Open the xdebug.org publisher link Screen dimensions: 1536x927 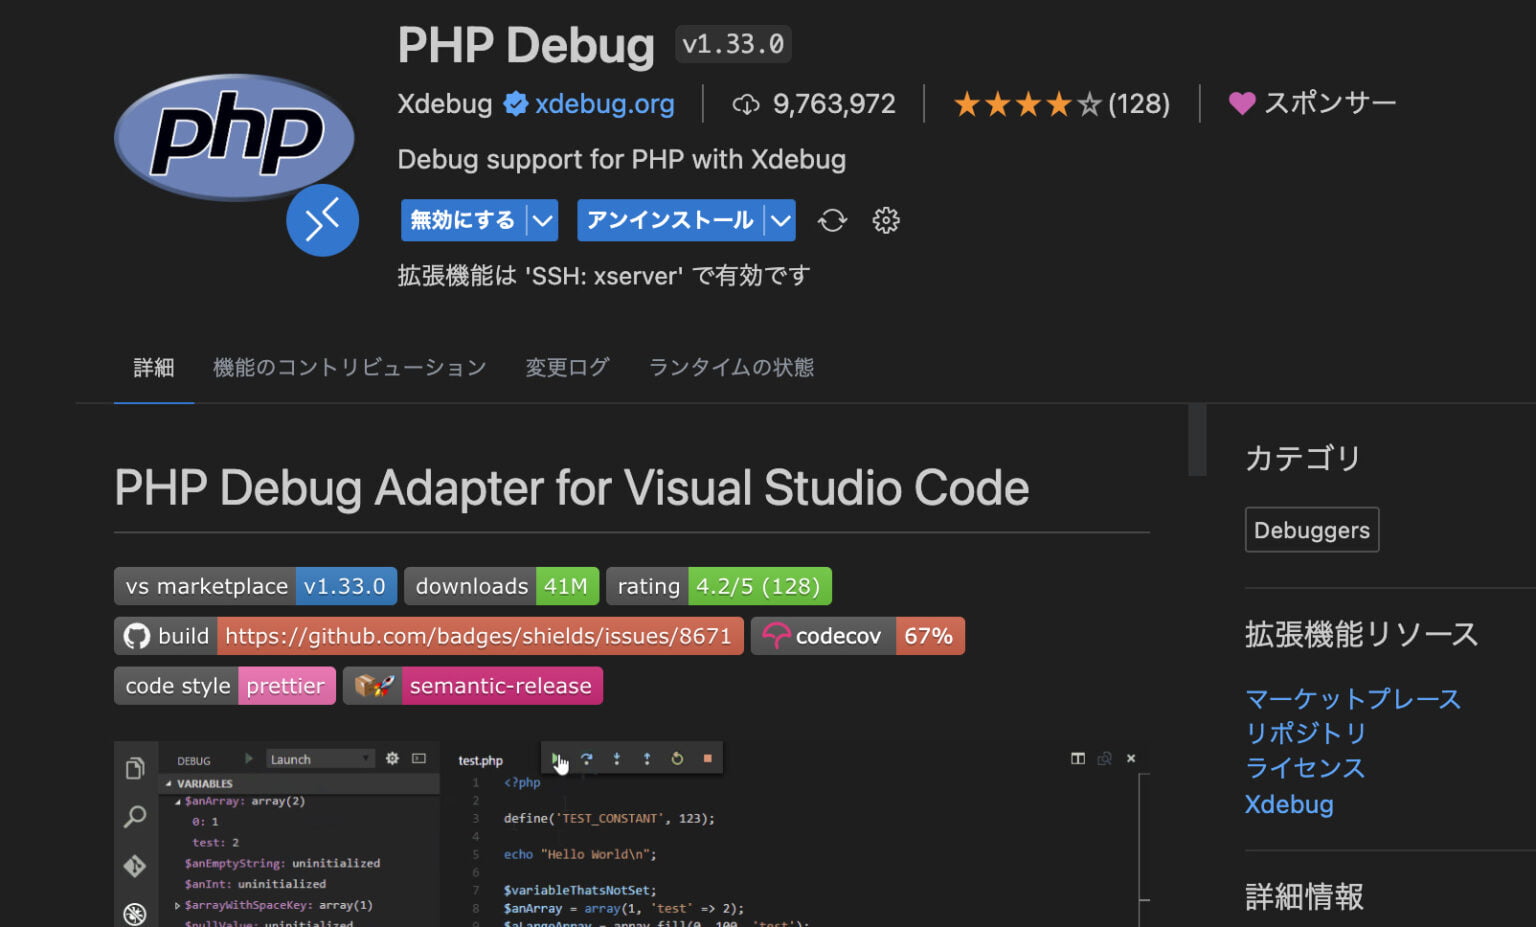[x=605, y=103]
